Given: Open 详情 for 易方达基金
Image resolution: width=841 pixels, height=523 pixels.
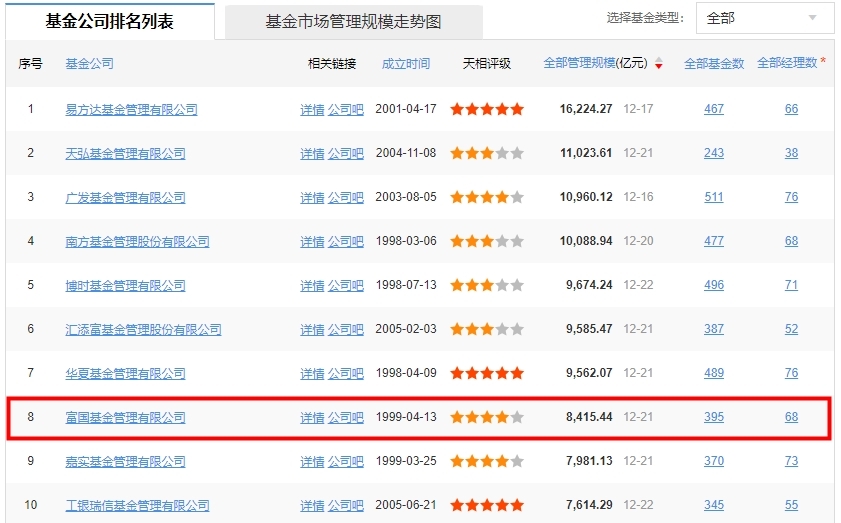Looking at the screenshot, I should coord(312,109).
